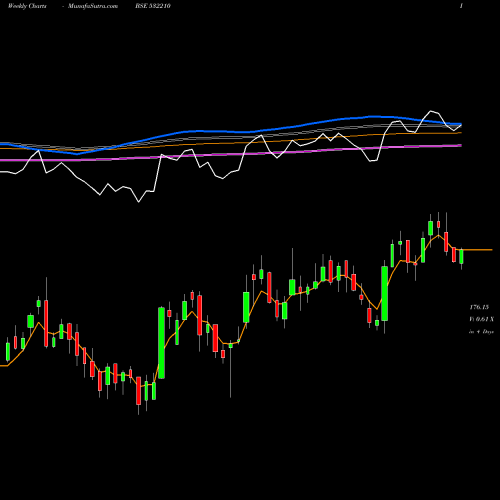Click the "BSE 532210" ticker text
Screen dimensions: 500x500
click(x=153, y=6)
